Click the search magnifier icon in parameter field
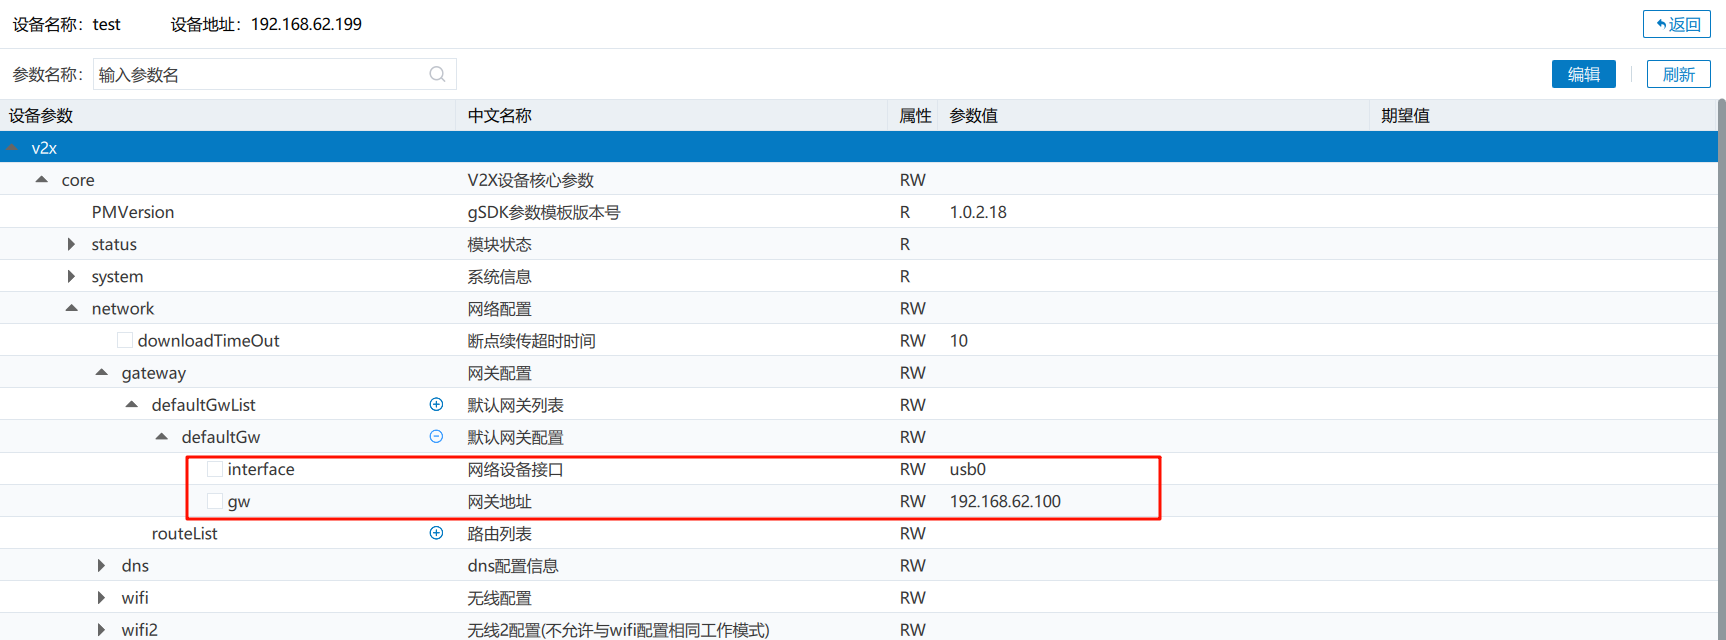Screen dimensions: 1726x640 pos(437,74)
